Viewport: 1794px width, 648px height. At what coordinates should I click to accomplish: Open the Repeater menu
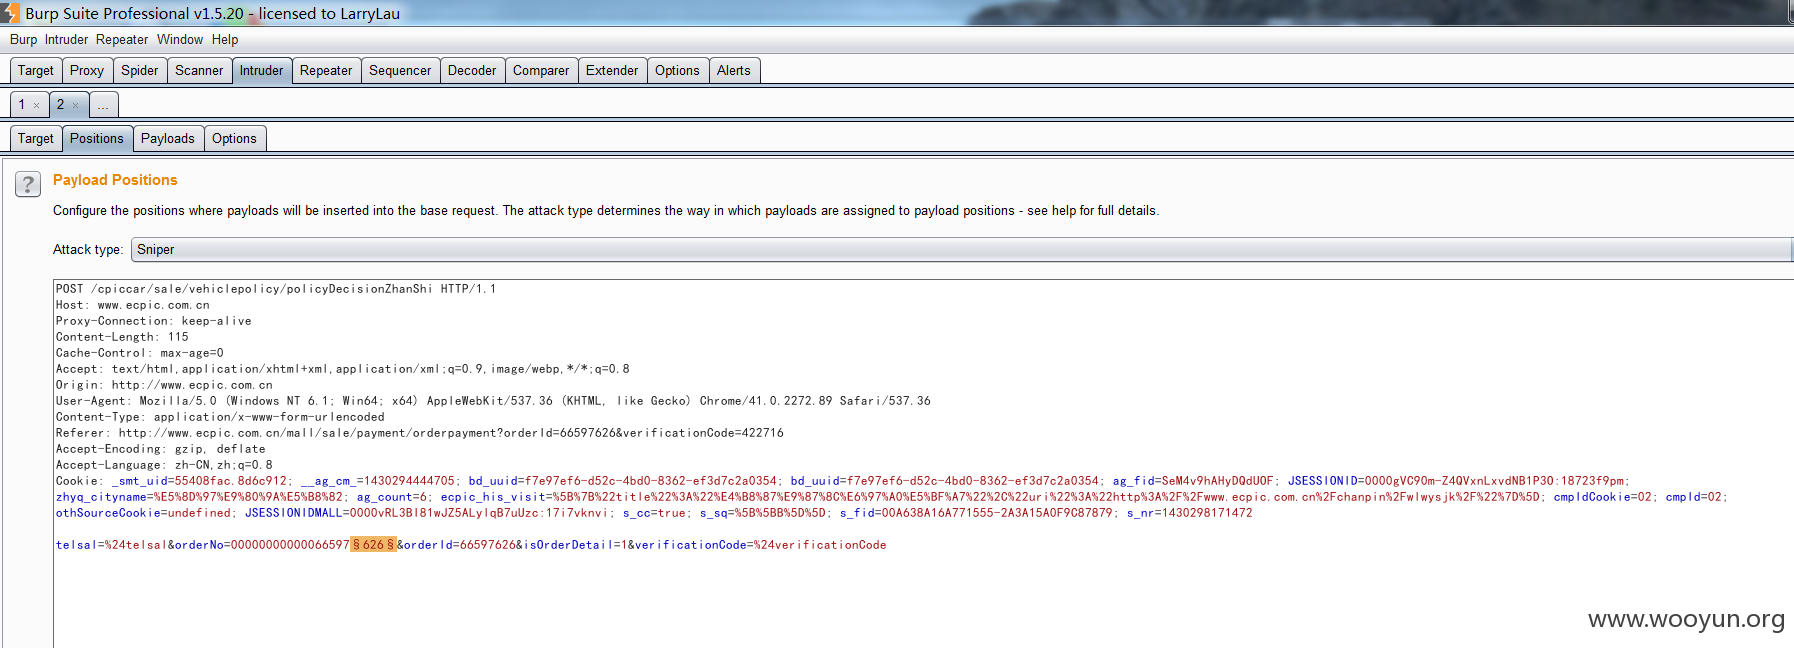(122, 39)
